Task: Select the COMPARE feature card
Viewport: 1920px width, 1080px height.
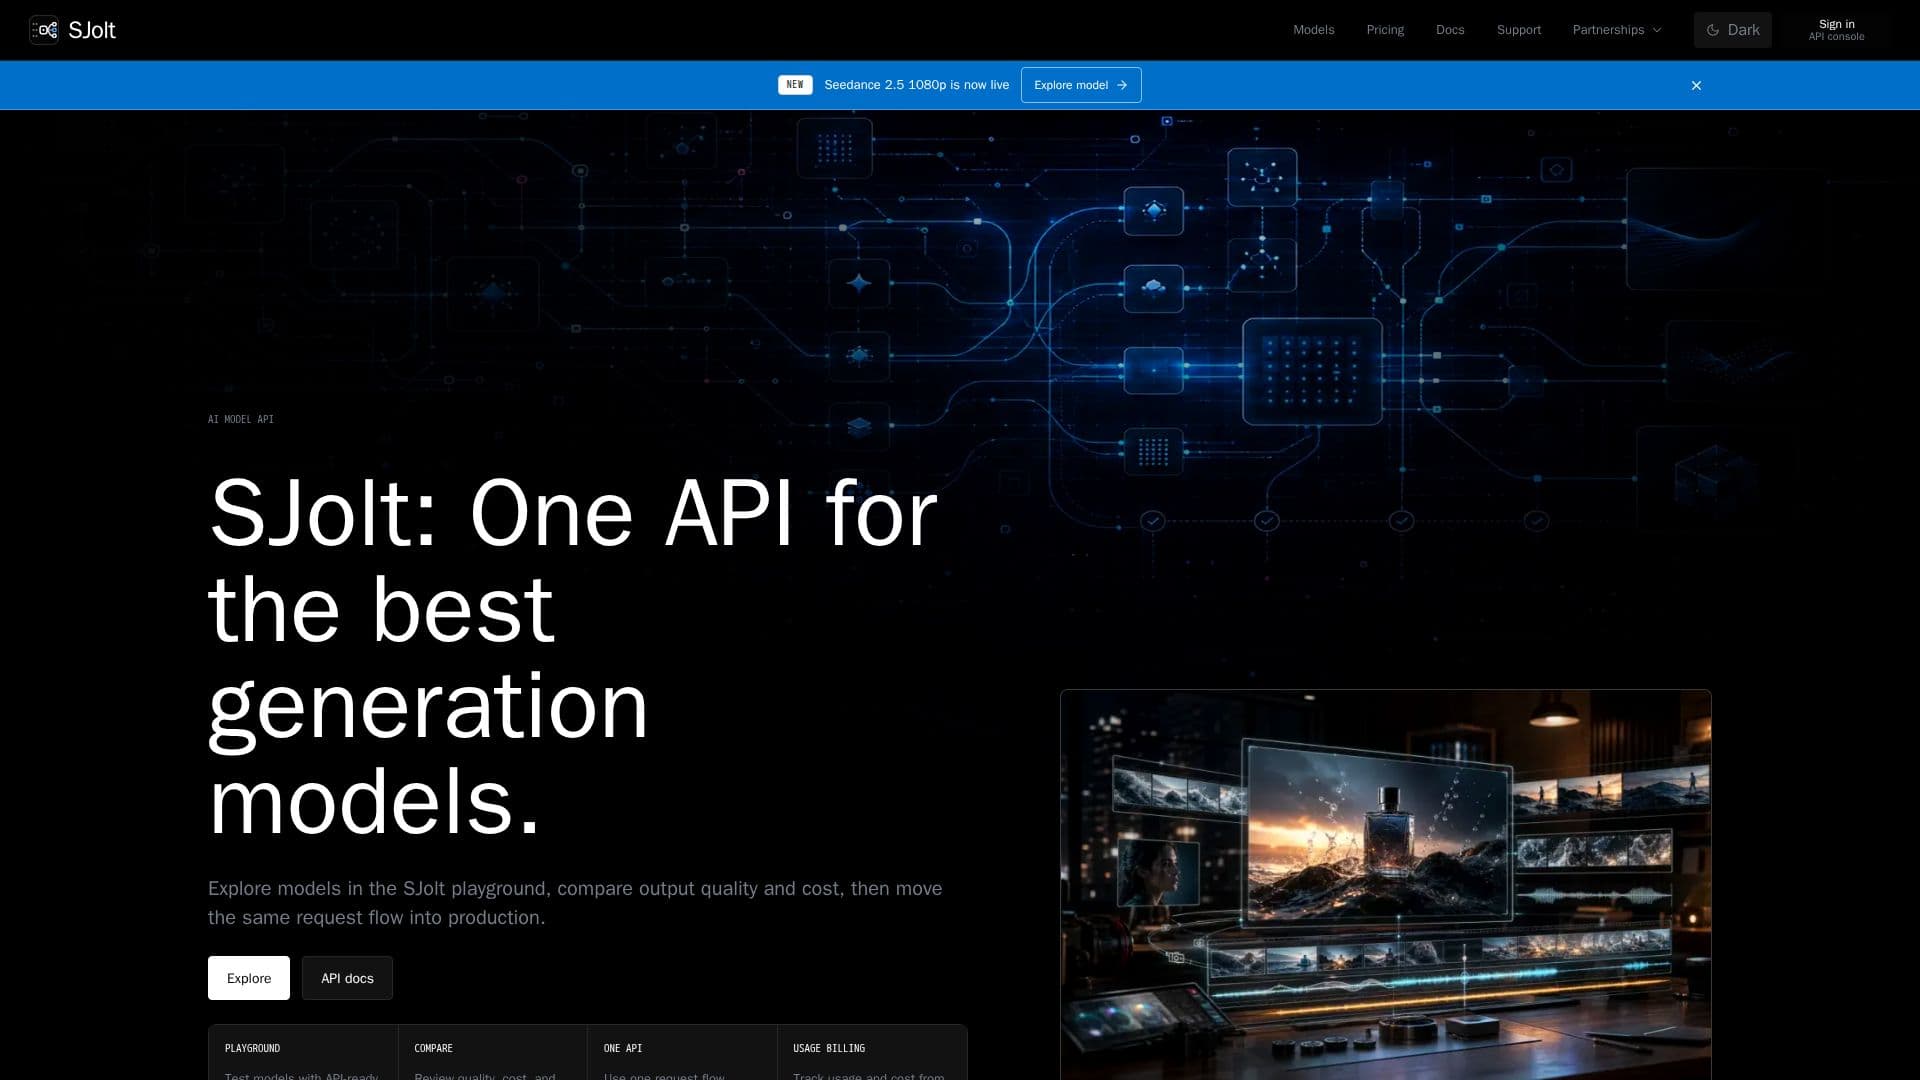Action: [x=493, y=1052]
